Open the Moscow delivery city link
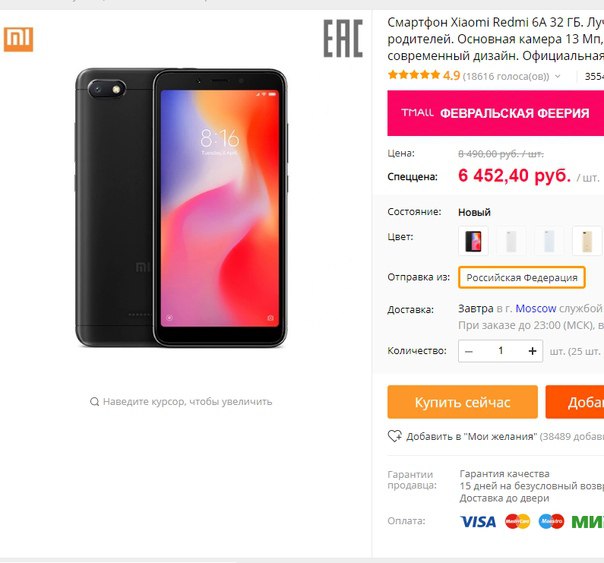604x563 pixels. click(x=535, y=308)
